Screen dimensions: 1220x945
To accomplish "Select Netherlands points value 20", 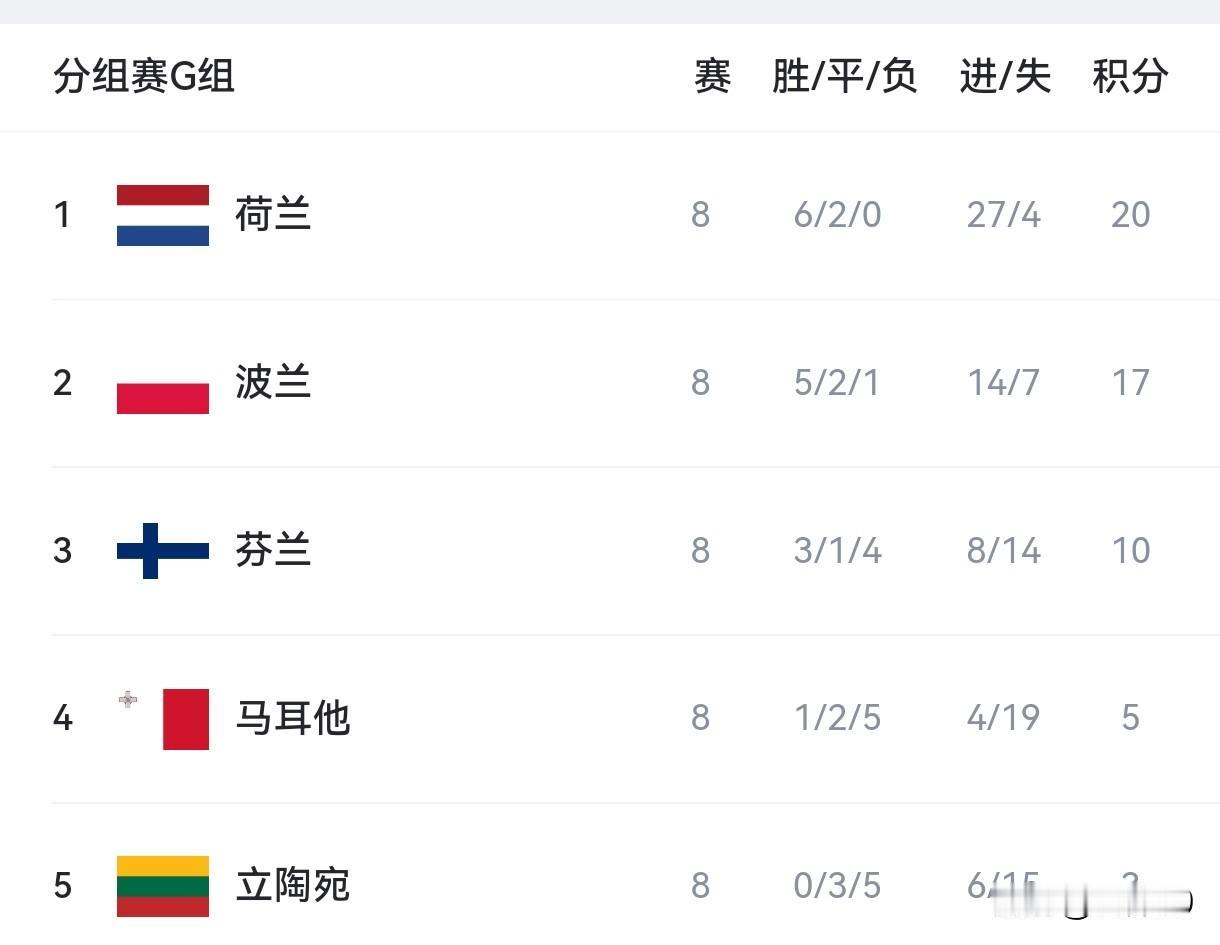I will pyautogui.click(x=1130, y=215).
